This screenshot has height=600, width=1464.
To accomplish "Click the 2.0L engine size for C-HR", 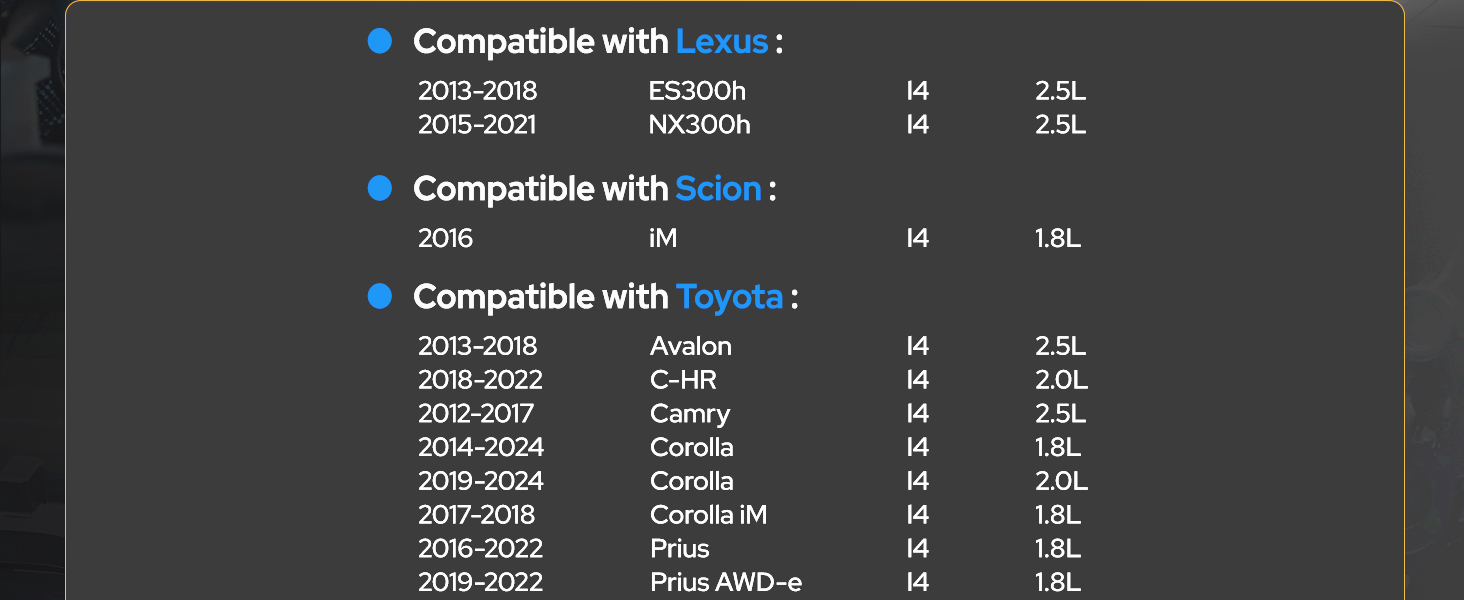I will pos(1061,380).
